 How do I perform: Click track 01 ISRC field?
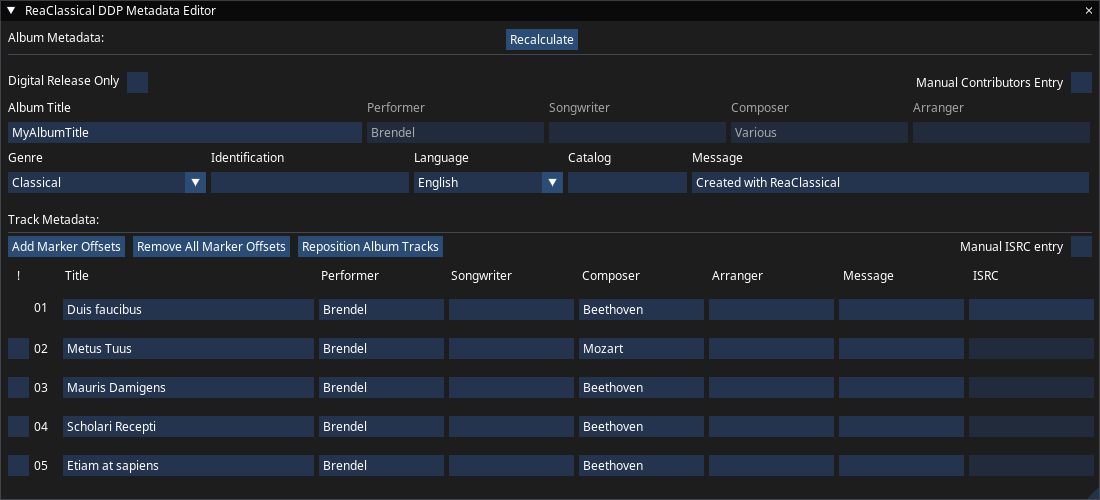click(x=1031, y=309)
